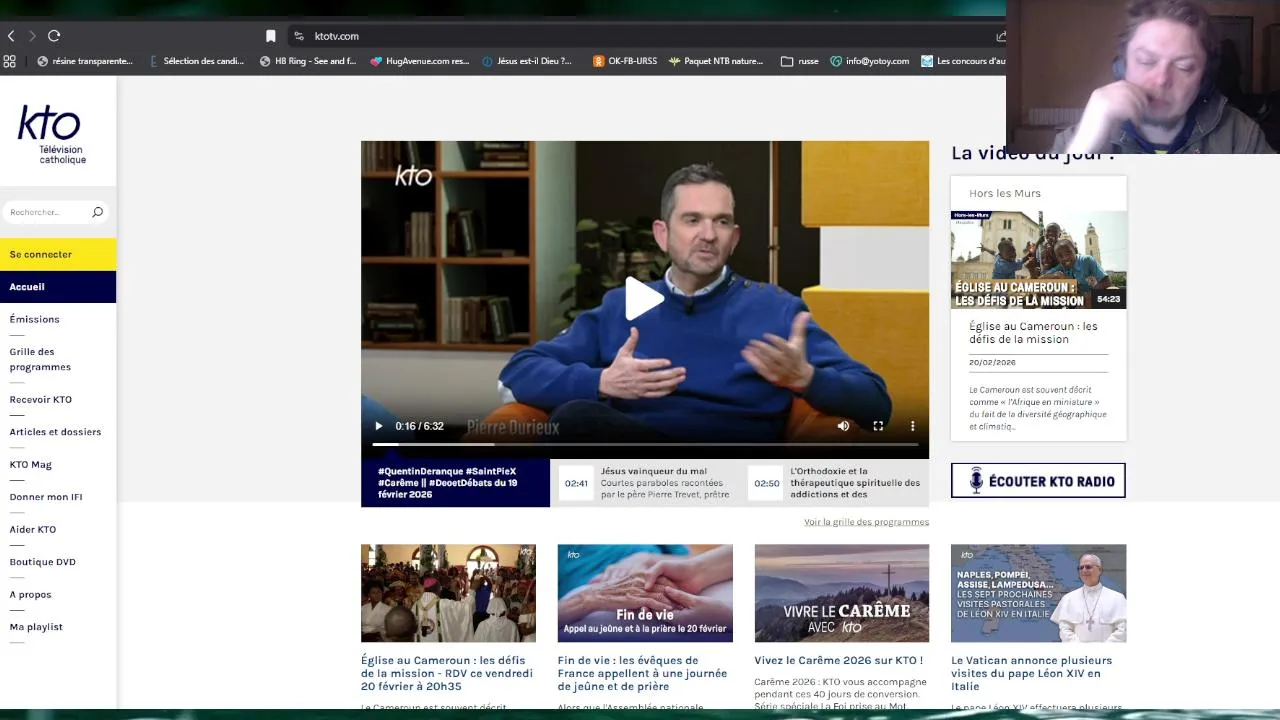Open the 'Paquet NTB nature...' bookmark
The height and width of the screenshot is (720, 1280).
click(x=716, y=61)
